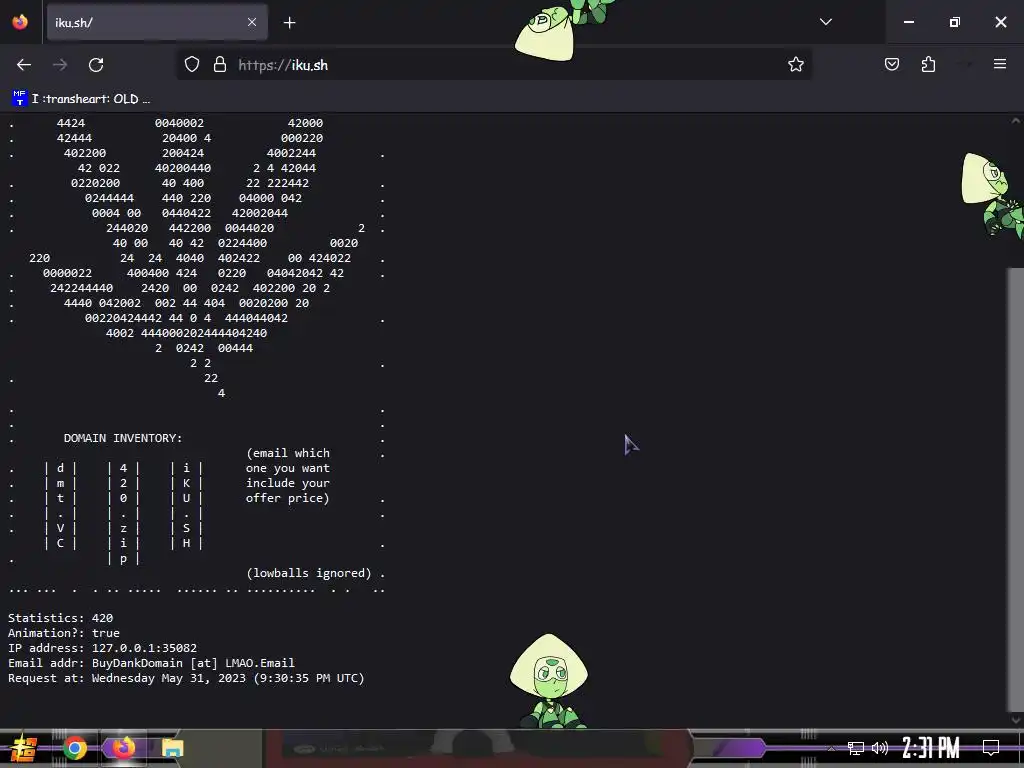Click the 'Animation?: true' line
The height and width of the screenshot is (768, 1024).
coord(64,633)
